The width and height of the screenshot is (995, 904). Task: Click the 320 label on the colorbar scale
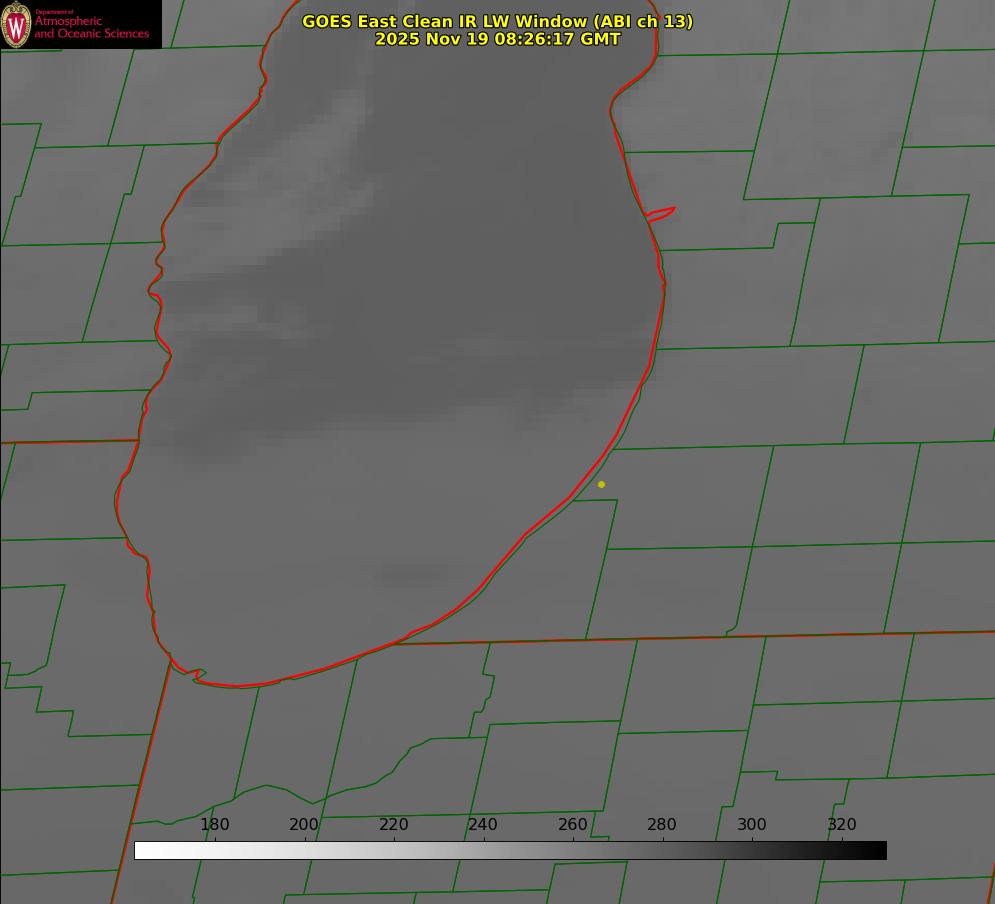[x=842, y=825]
